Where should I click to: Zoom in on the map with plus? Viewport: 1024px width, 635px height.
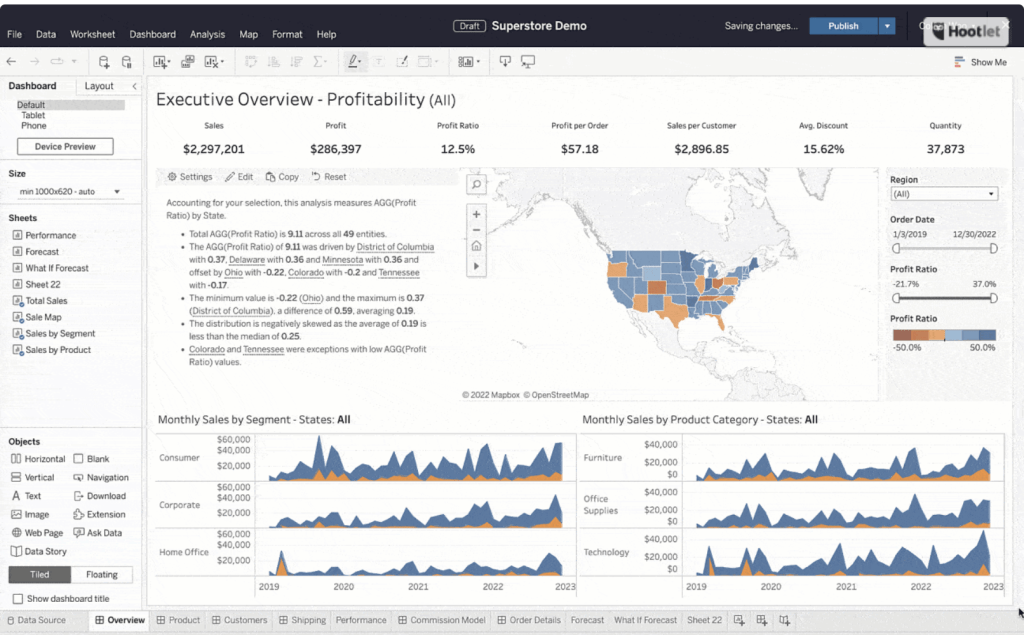coord(476,214)
